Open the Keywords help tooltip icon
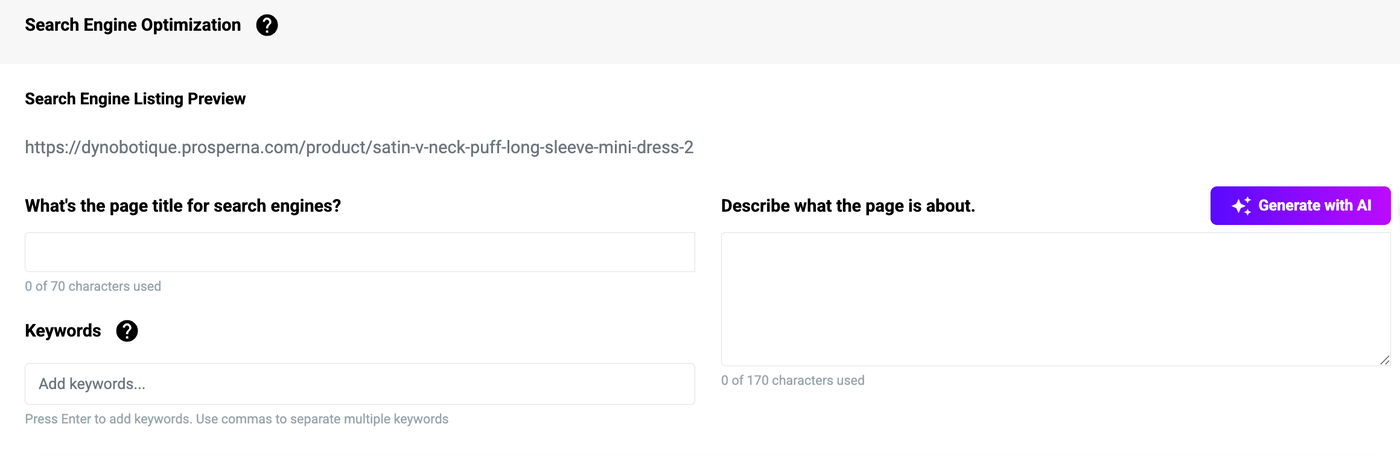1400x456 pixels. point(127,331)
